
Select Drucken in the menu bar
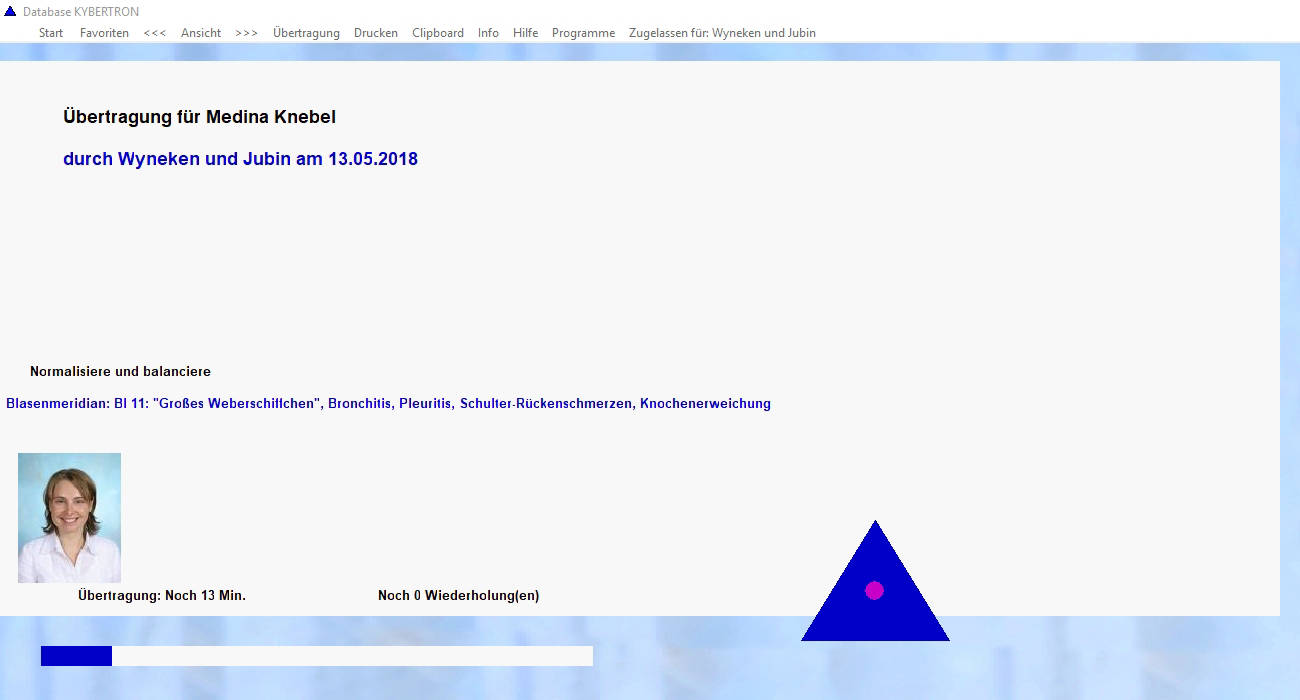pos(376,33)
